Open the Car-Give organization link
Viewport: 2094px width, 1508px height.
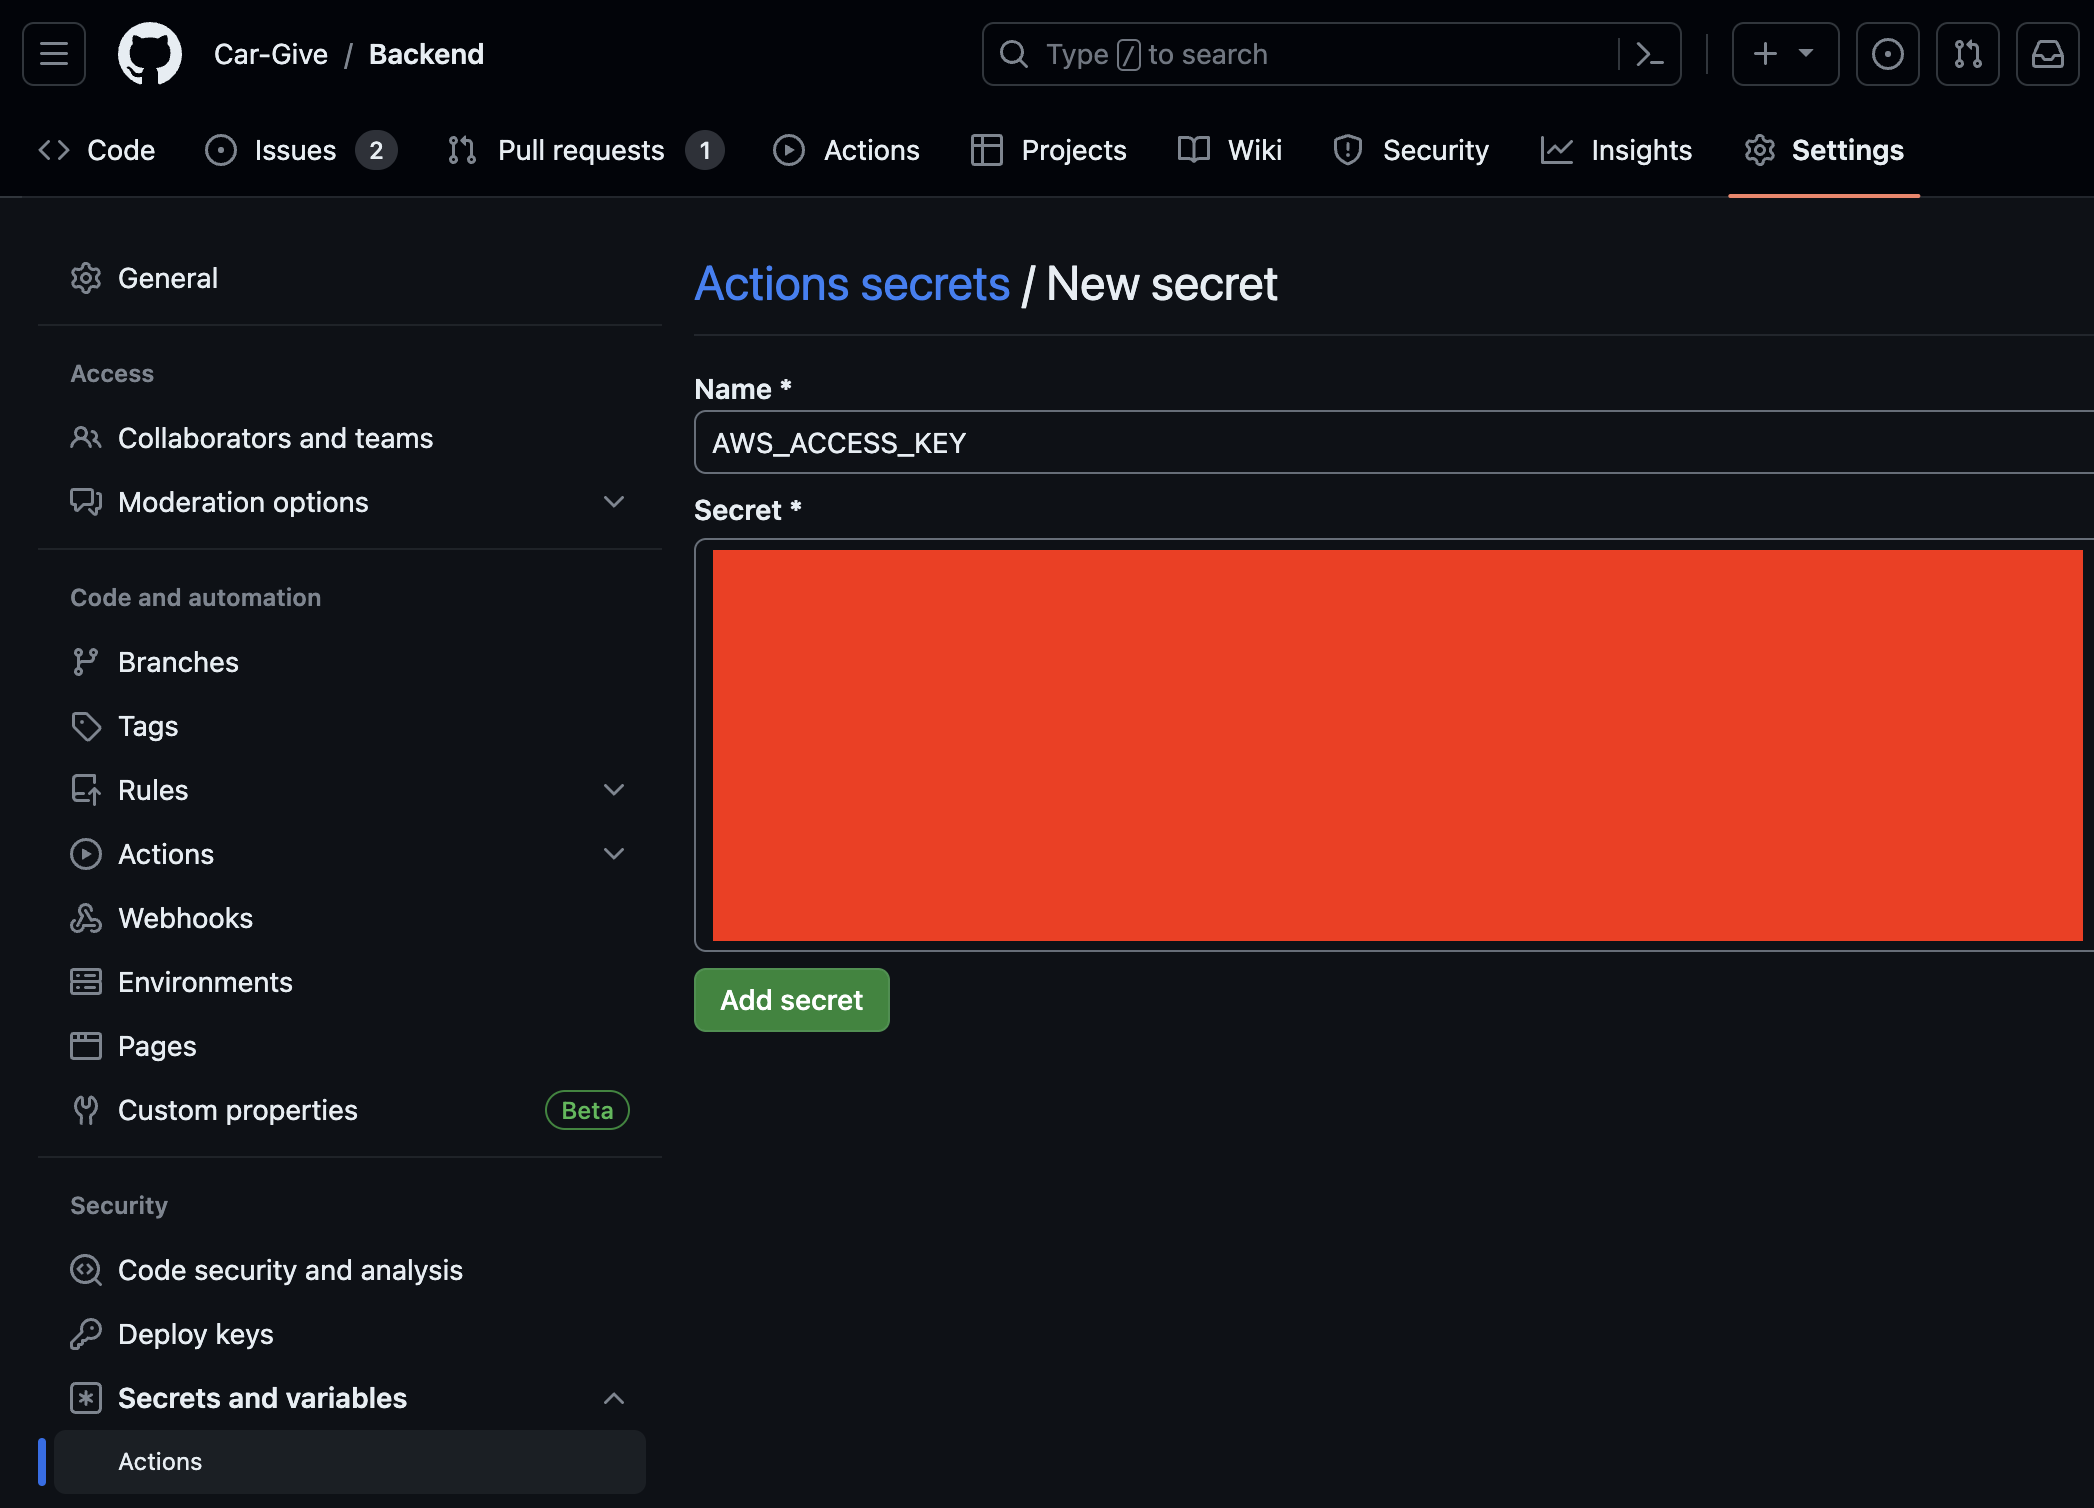[x=271, y=54]
